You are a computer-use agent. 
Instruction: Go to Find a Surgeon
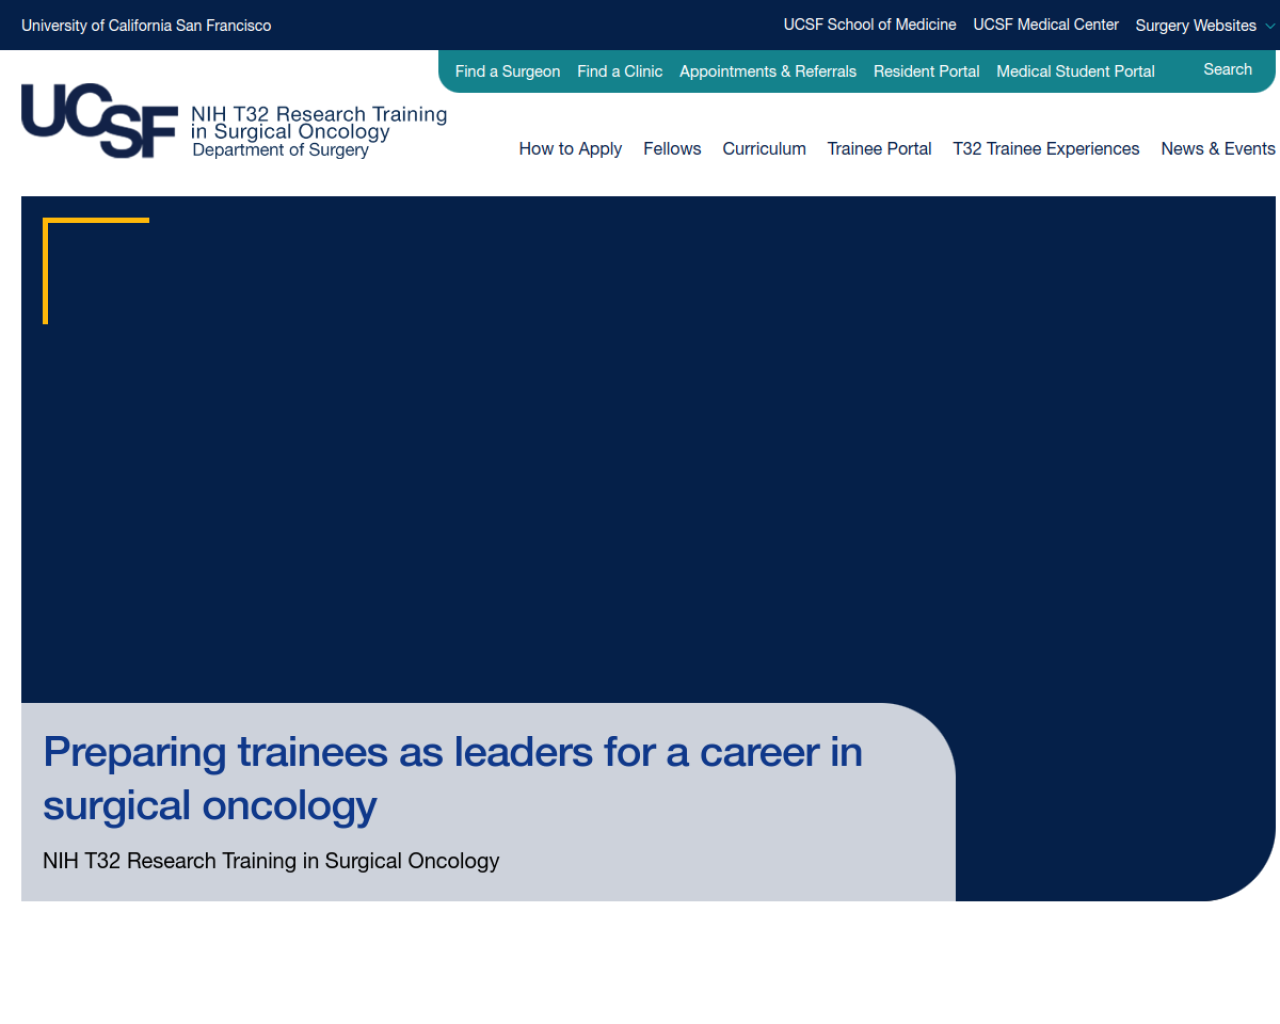pyautogui.click(x=507, y=71)
